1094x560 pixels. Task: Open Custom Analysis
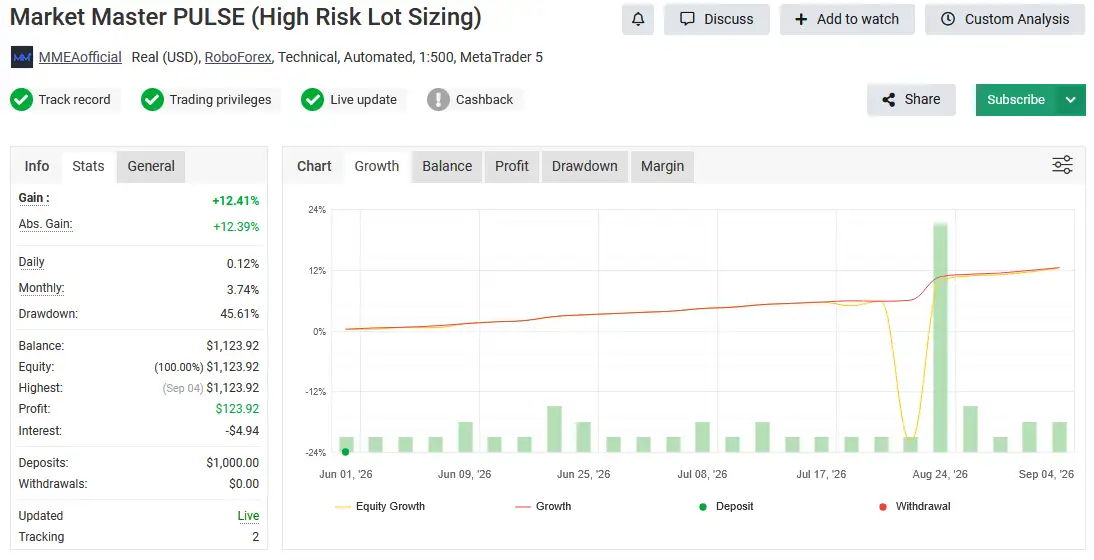pos(1005,20)
